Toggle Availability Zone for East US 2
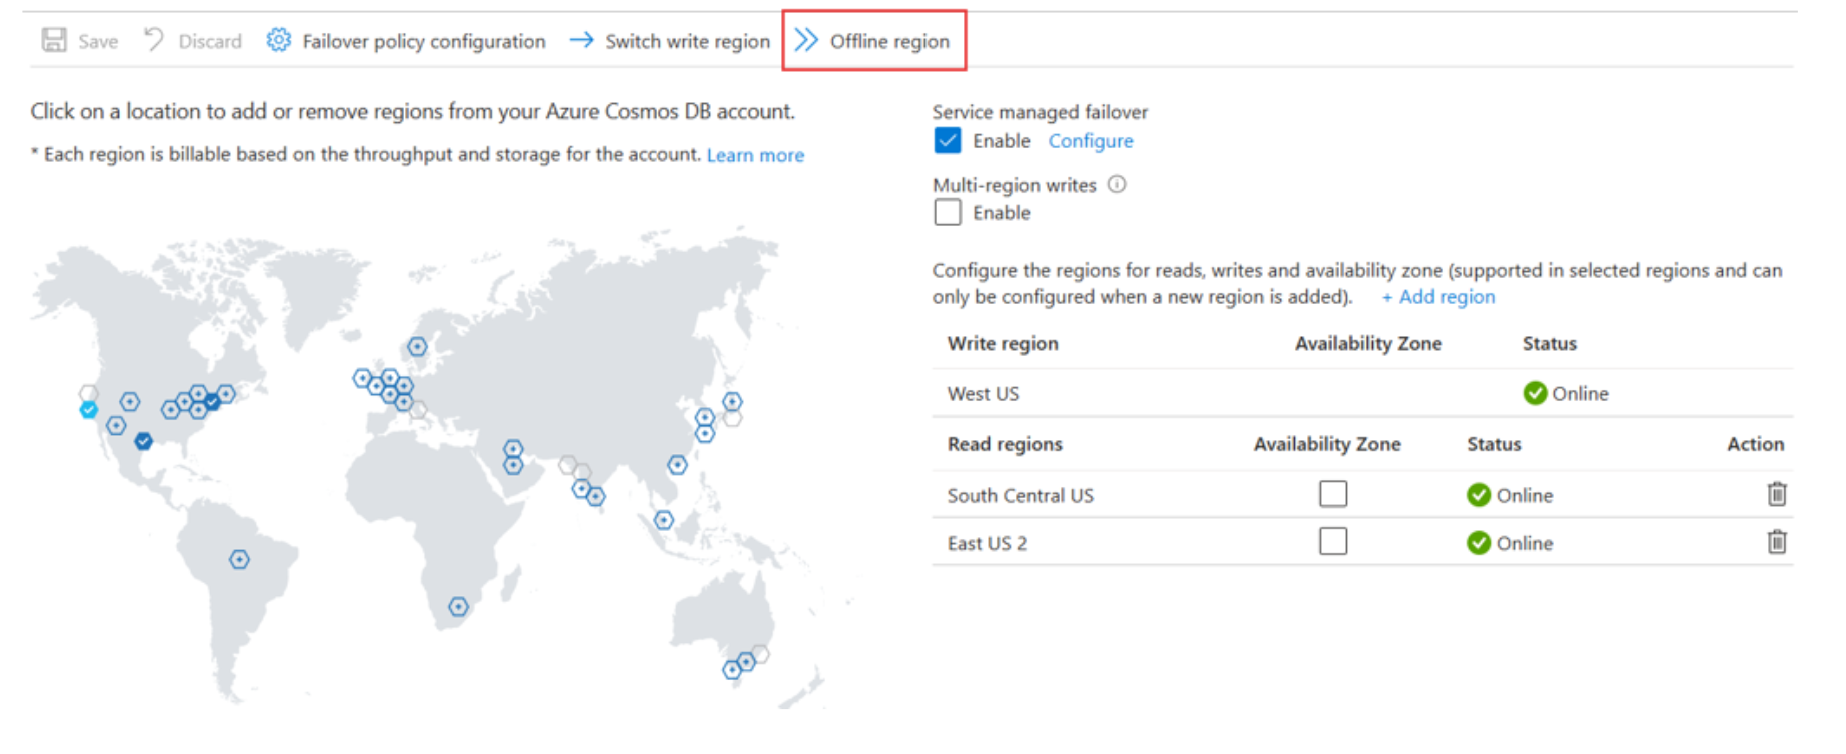This screenshot has width=1846, height=754. (x=1332, y=542)
